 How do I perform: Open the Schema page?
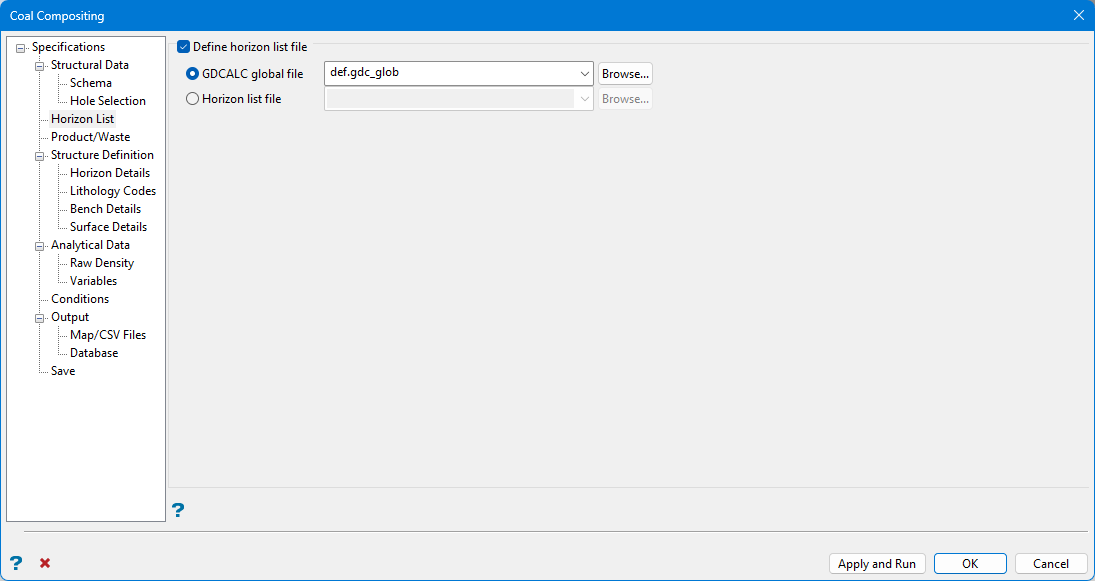91,83
